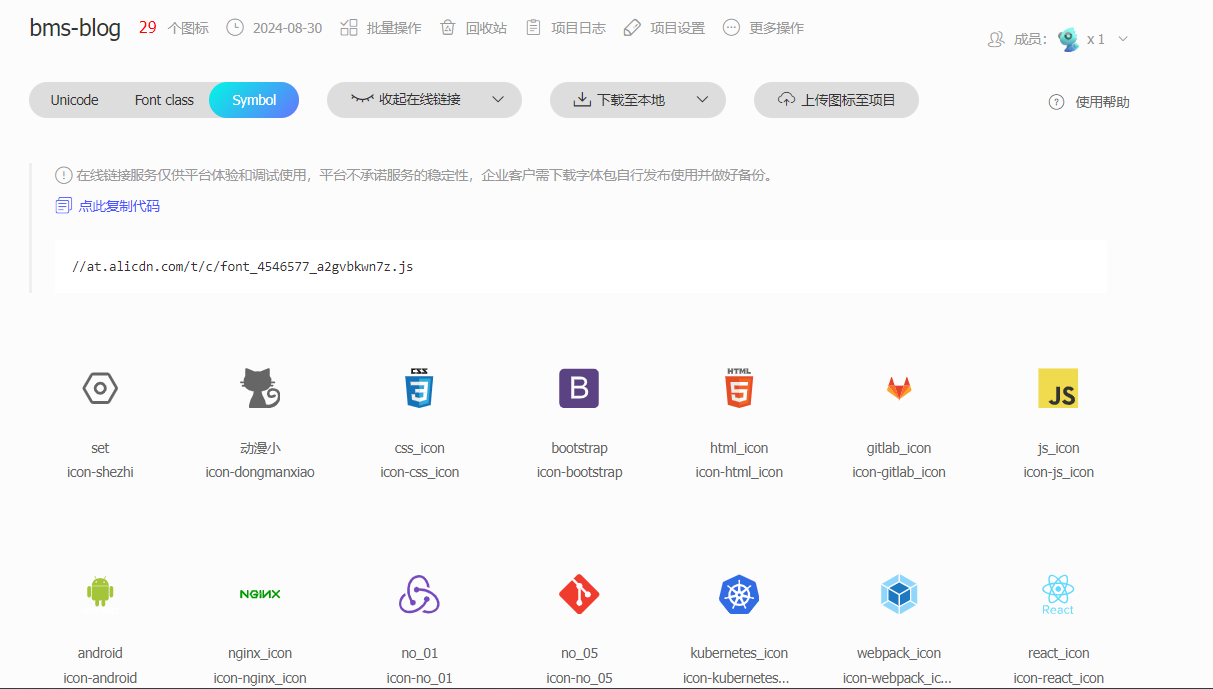Click the bootstrap icon thumbnail

click(x=578, y=388)
